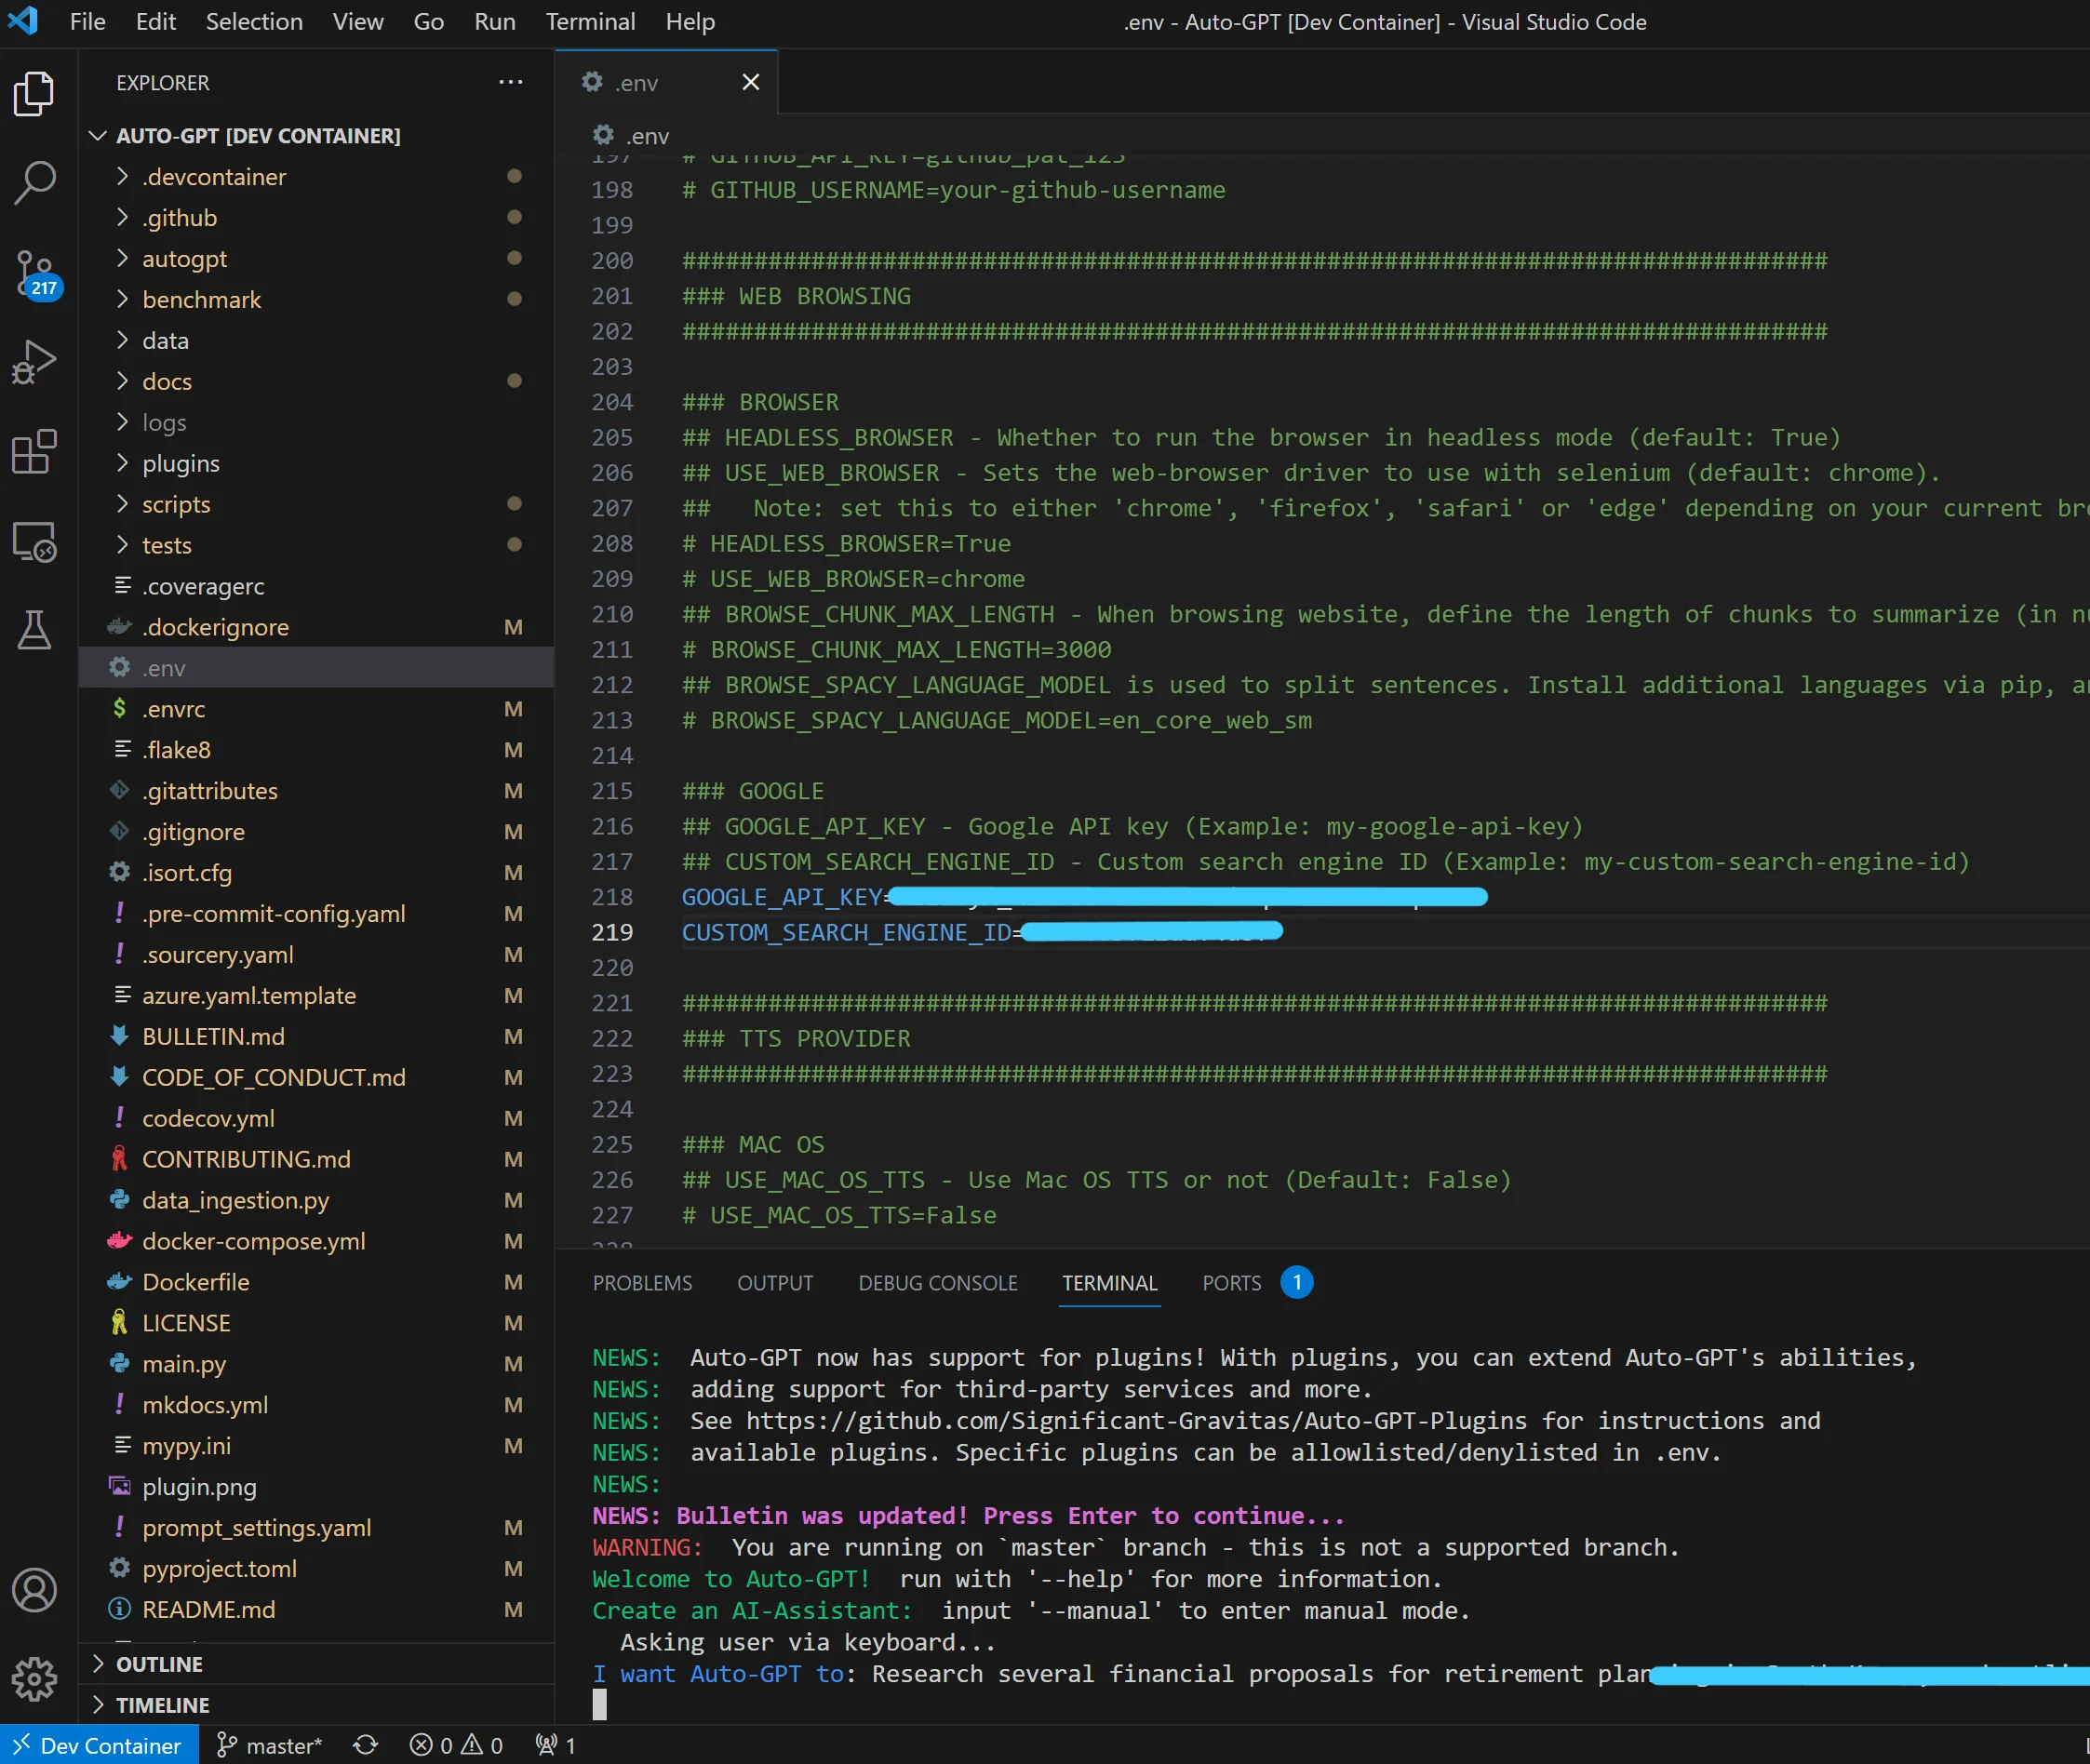Open the Terminal menu
Screen dimensions: 2090x1764
pyautogui.click(x=590, y=21)
